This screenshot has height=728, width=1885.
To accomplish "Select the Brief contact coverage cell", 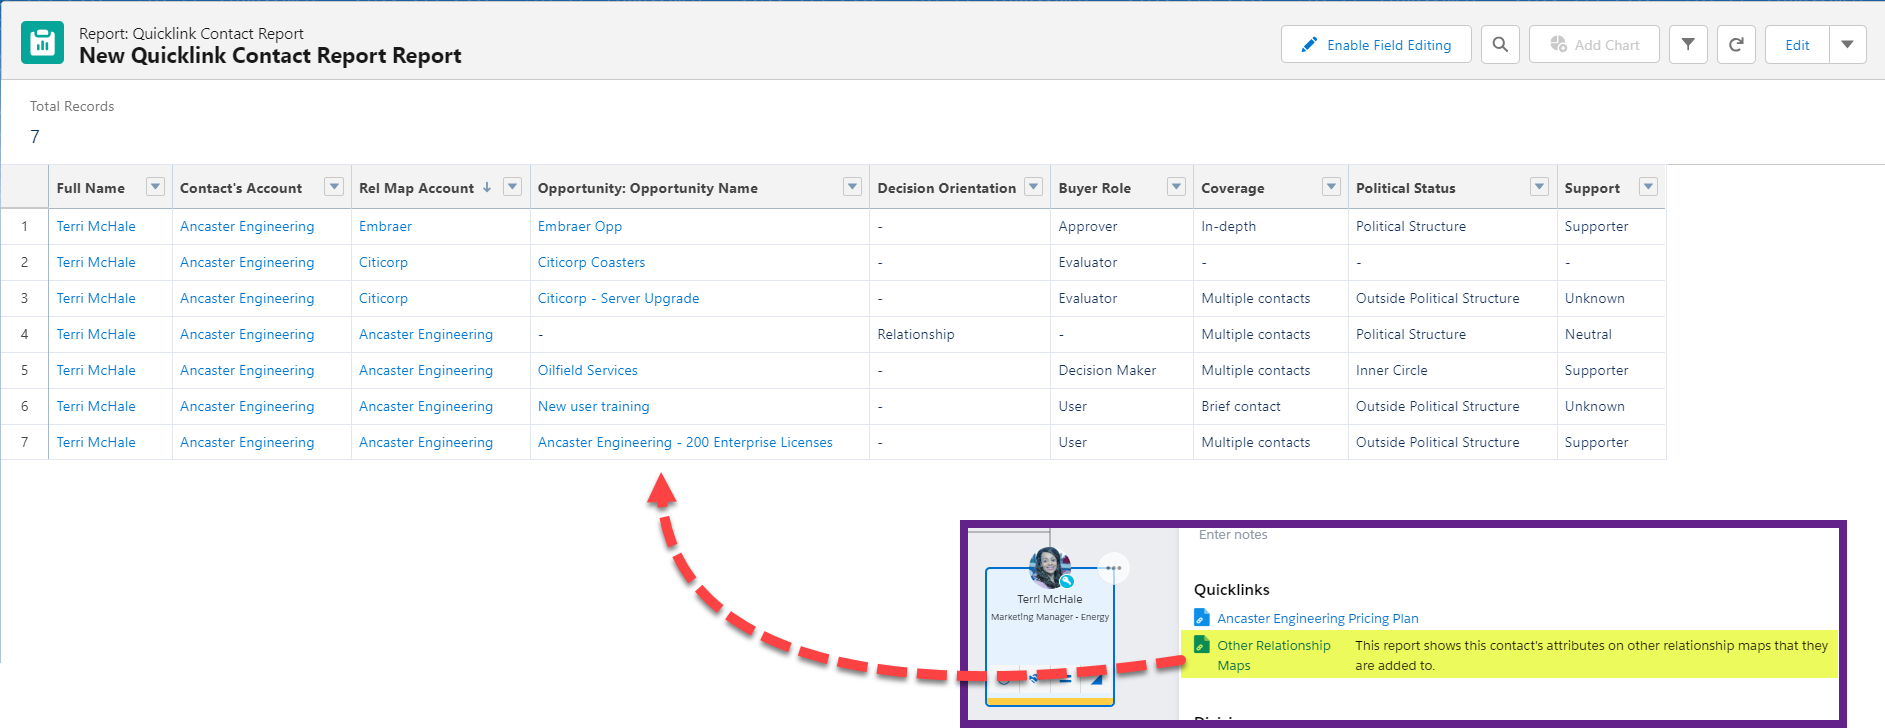I will [1270, 406].
